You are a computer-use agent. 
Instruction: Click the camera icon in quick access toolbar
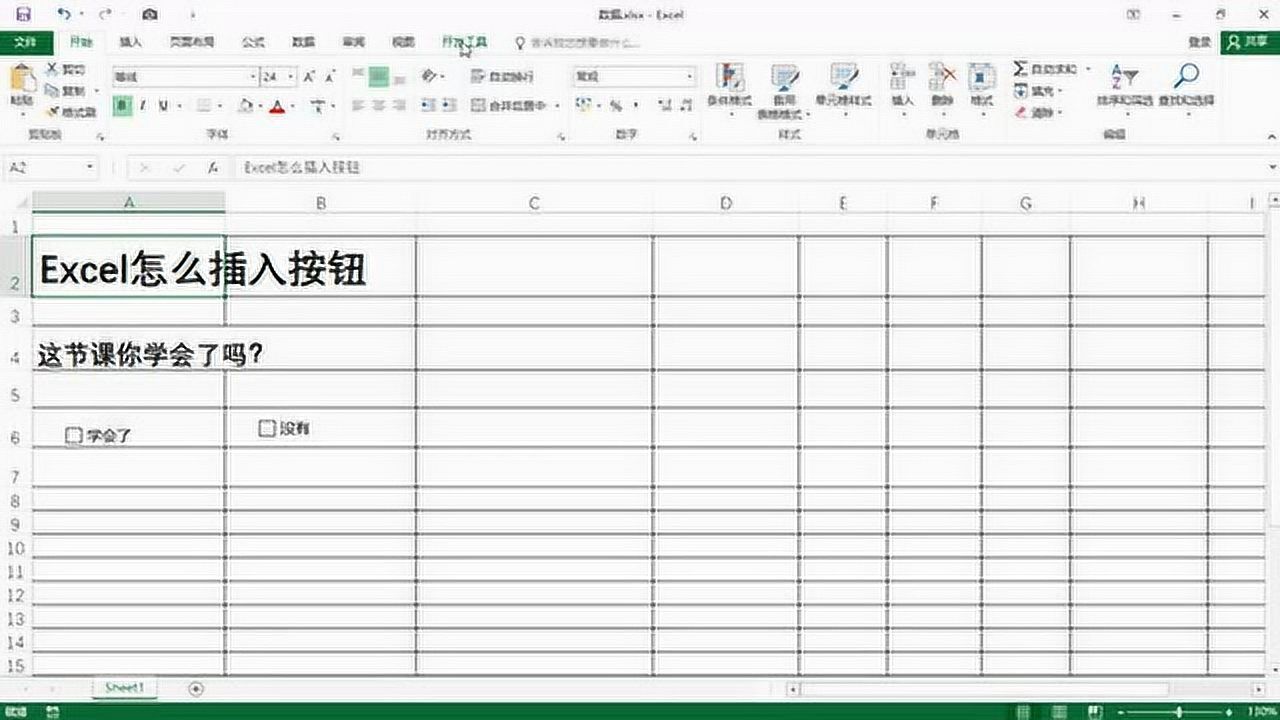tap(149, 14)
